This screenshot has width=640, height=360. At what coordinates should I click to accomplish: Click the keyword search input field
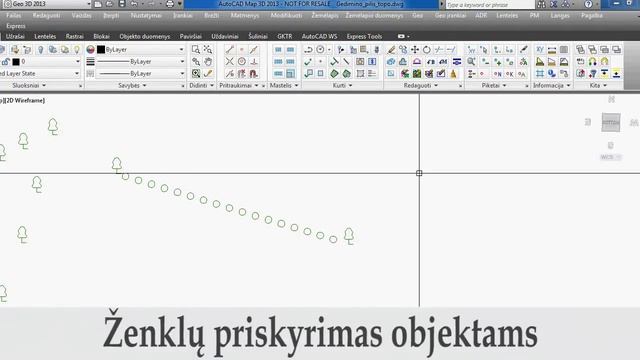tap(489, 4)
